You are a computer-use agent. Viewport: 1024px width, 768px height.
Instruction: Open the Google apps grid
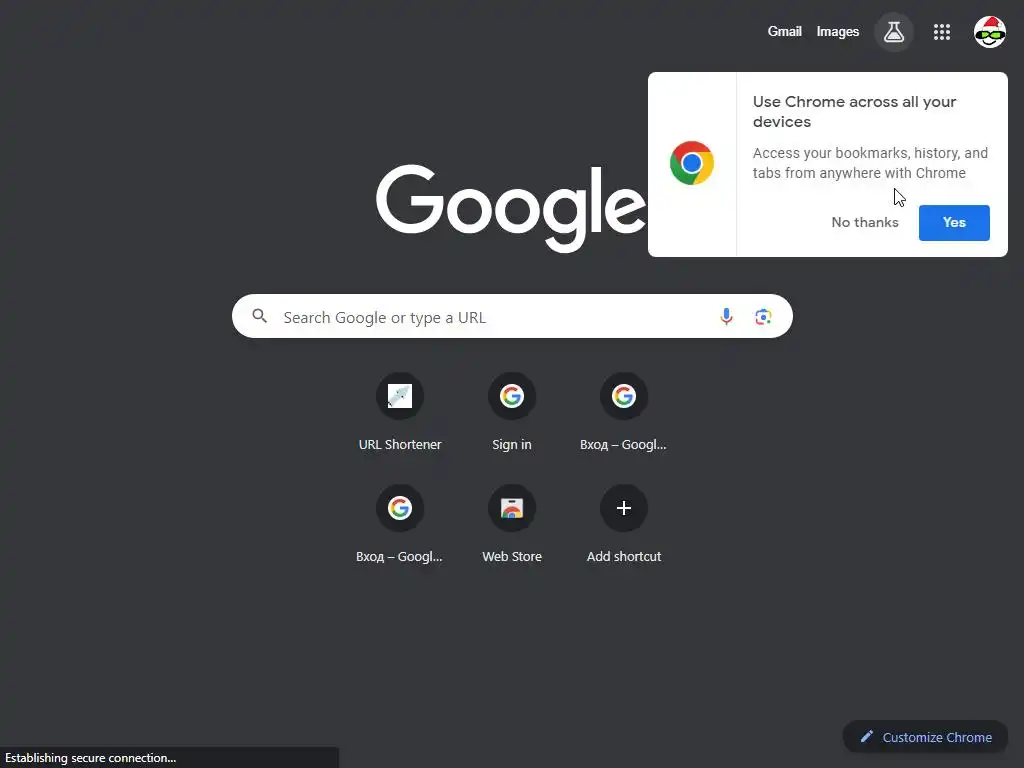pyautogui.click(x=942, y=31)
